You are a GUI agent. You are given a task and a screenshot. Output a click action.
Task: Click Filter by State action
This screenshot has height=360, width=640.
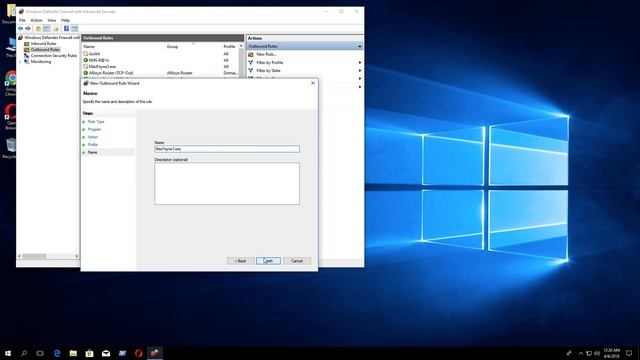tap(268, 71)
